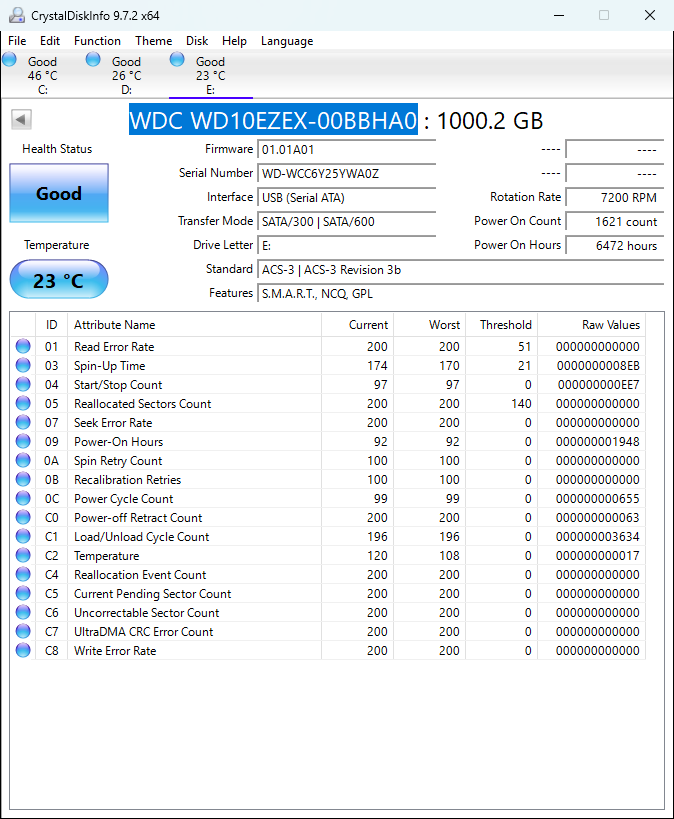Switch to the C: drive tab at 46 °C
Viewport: 674px width, 819px height.
(x=43, y=75)
